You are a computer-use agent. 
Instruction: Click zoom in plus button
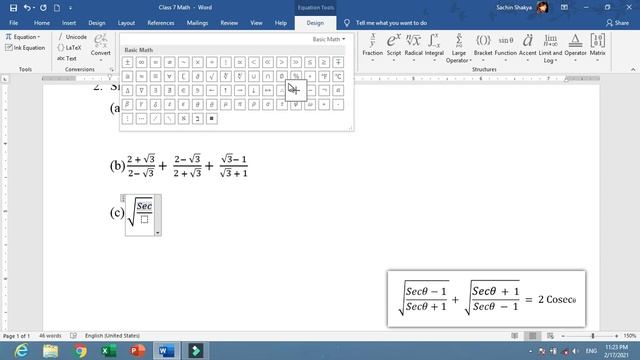click(616, 336)
